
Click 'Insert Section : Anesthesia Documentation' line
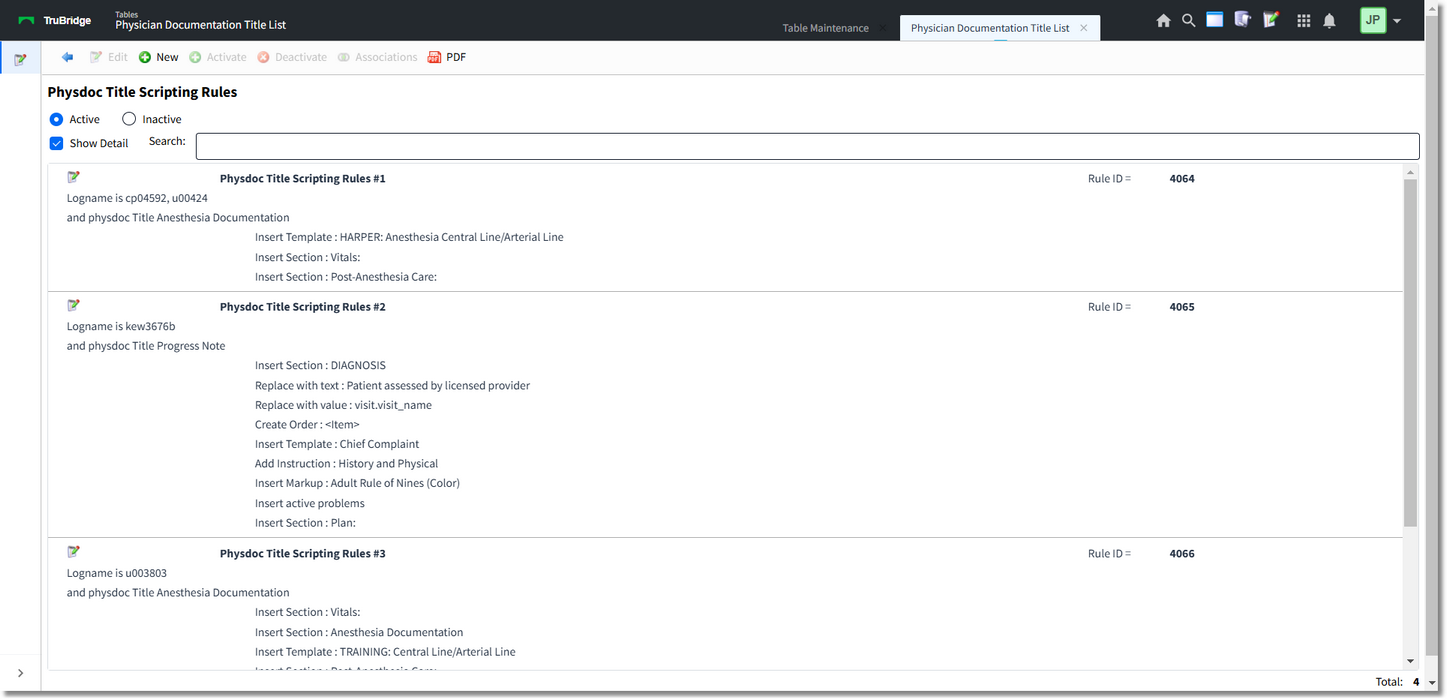(x=359, y=632)
